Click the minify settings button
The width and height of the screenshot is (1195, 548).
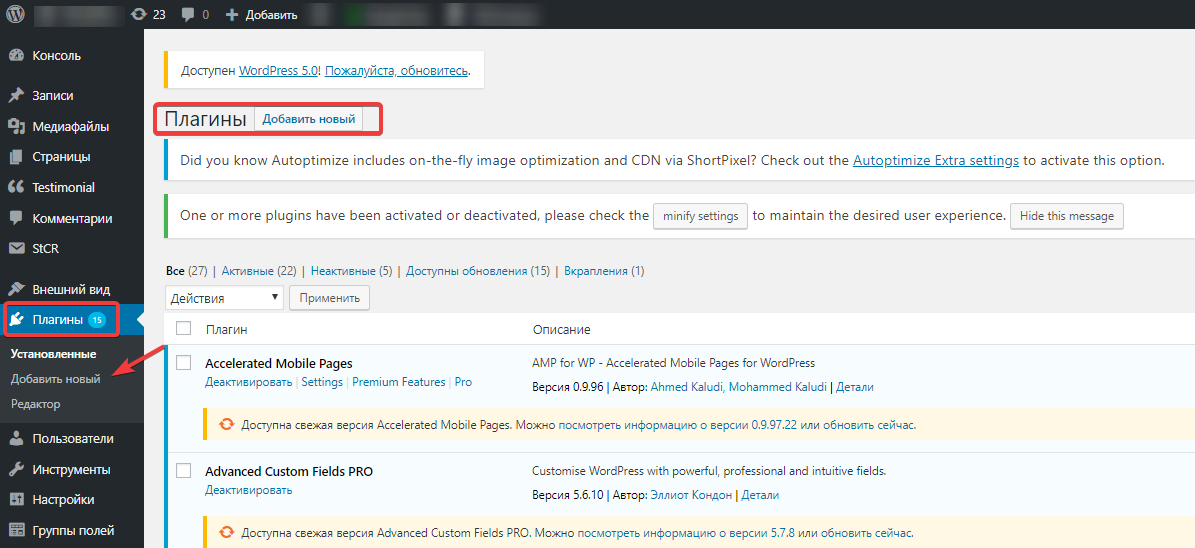tap(700, 216)
